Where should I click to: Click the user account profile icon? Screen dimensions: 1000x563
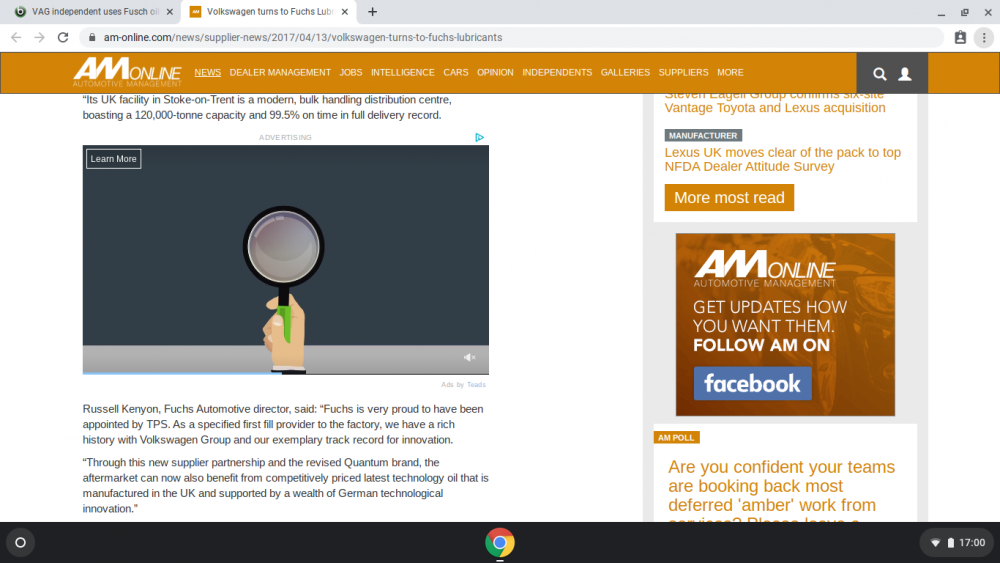click(904, 74)
